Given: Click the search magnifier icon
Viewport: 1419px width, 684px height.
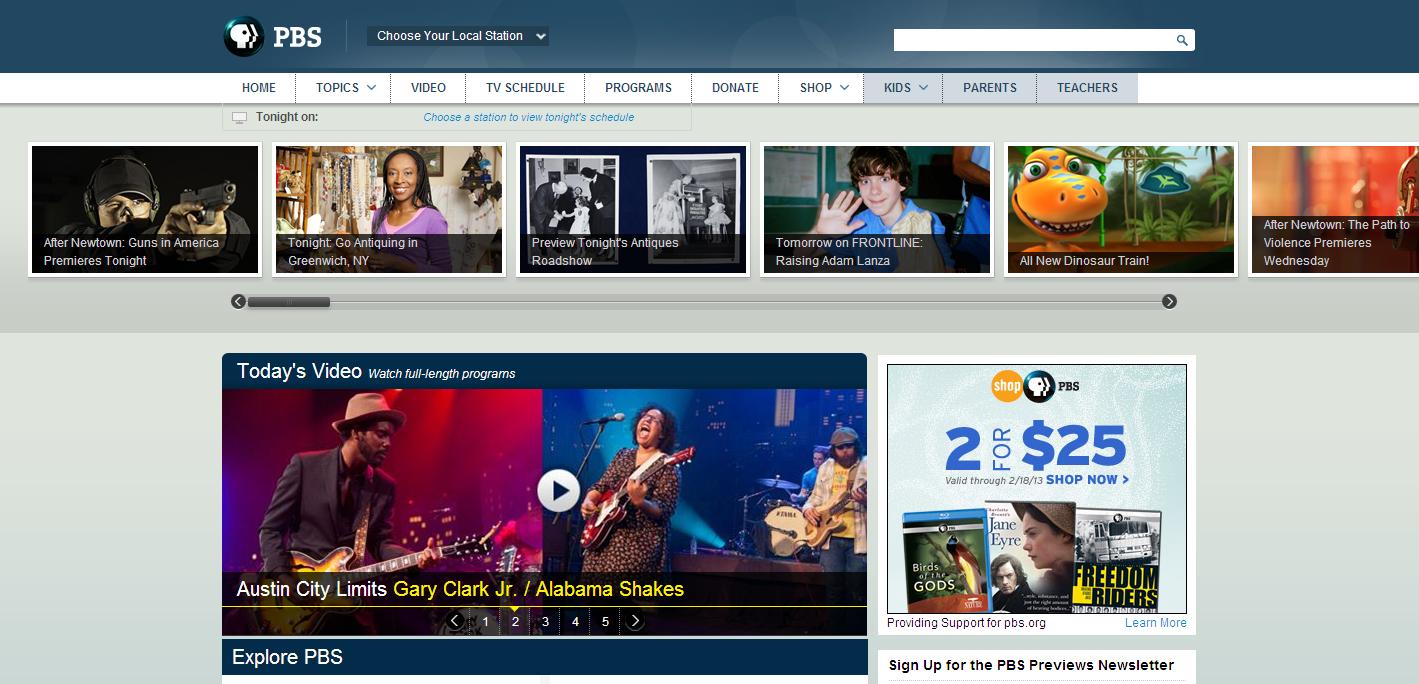Looking at the screenshot, I should click(x=1181, y=40).
